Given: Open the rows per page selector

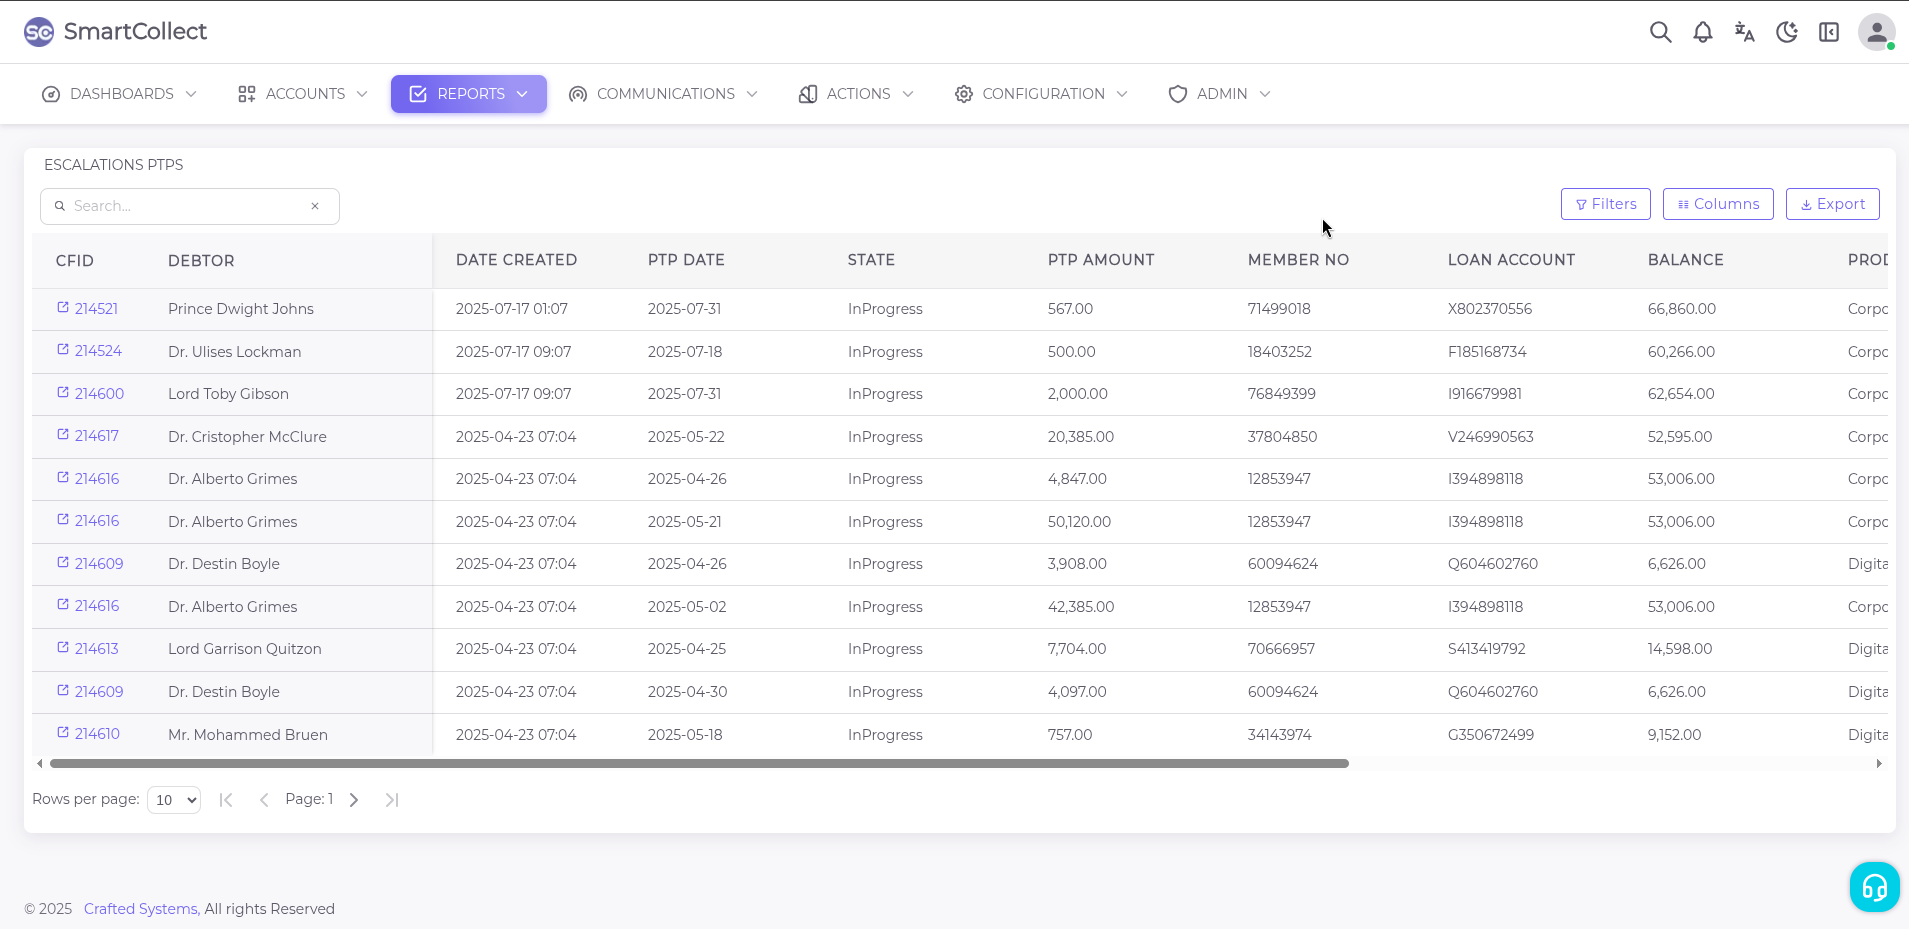Looking at the screenshot, I should (174, 800).
